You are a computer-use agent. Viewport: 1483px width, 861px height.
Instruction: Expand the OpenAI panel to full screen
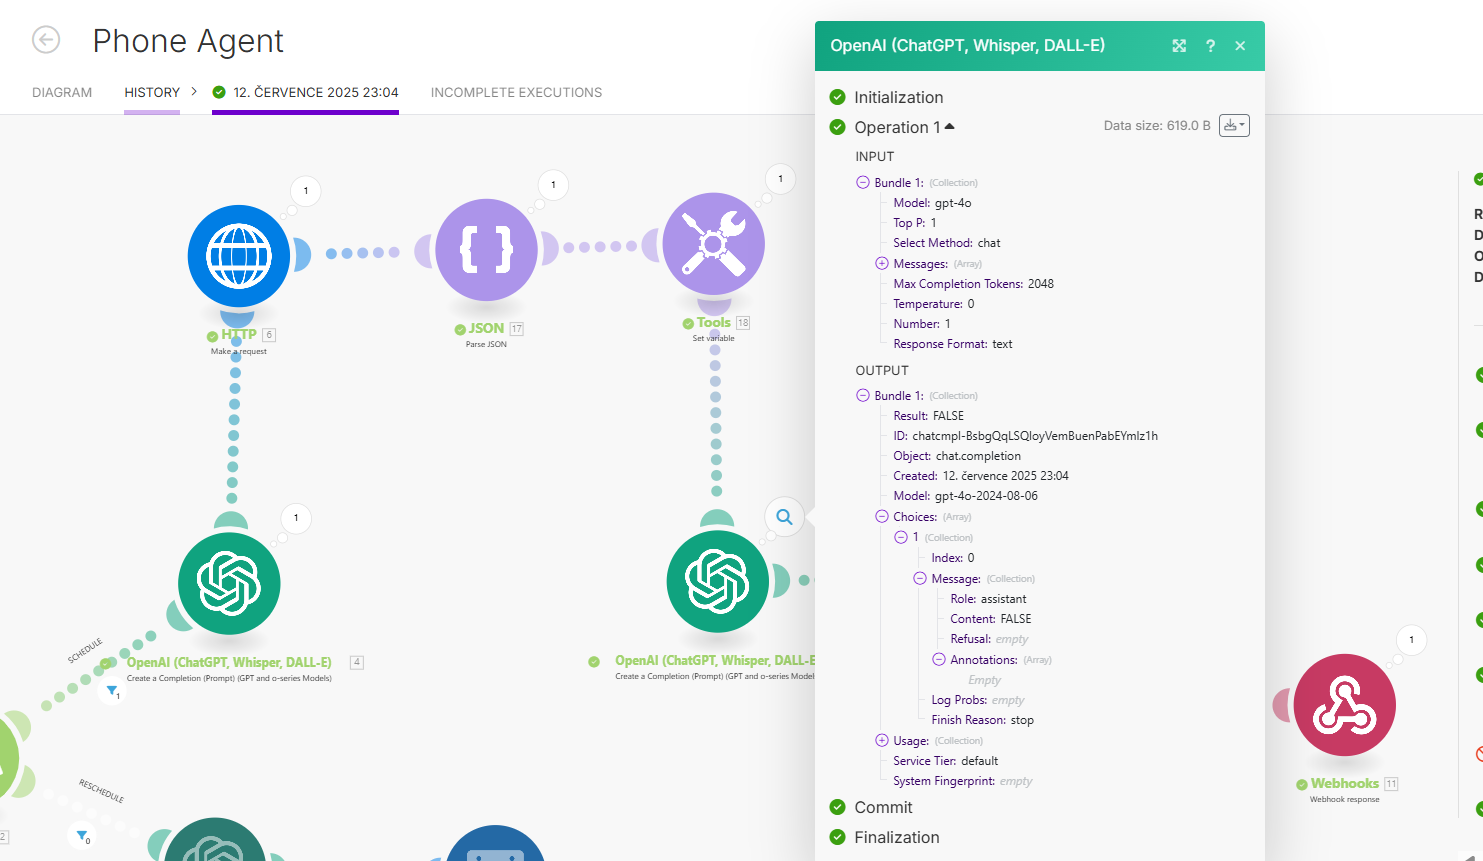pyautogui.click(x=1179, y=46)
